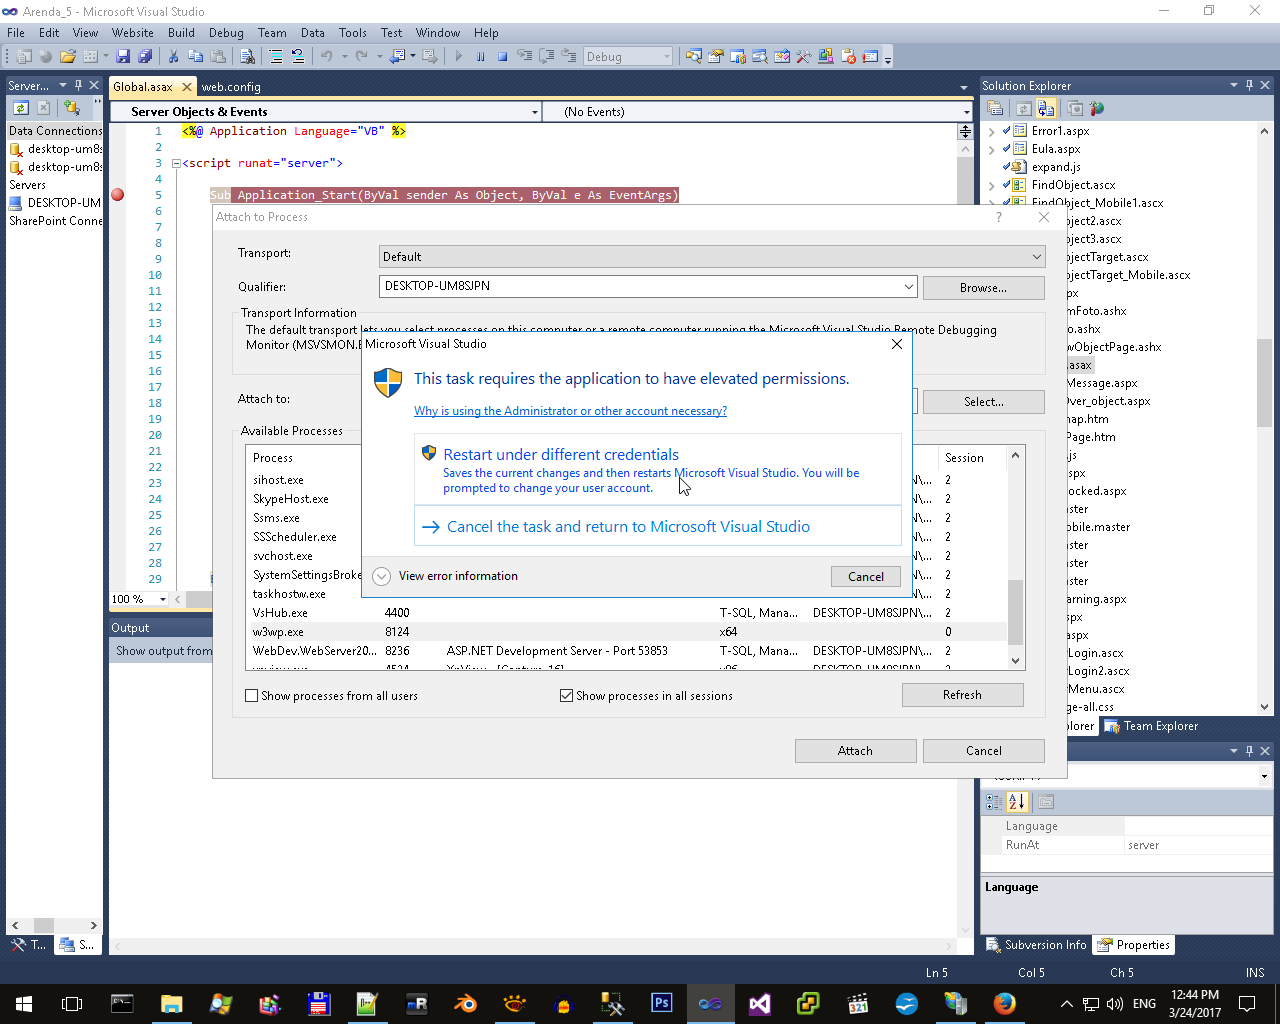This screenshot has width=1280, height=1024.
Task: Click the Stop Debugging square icon
Action: [503, 57]
